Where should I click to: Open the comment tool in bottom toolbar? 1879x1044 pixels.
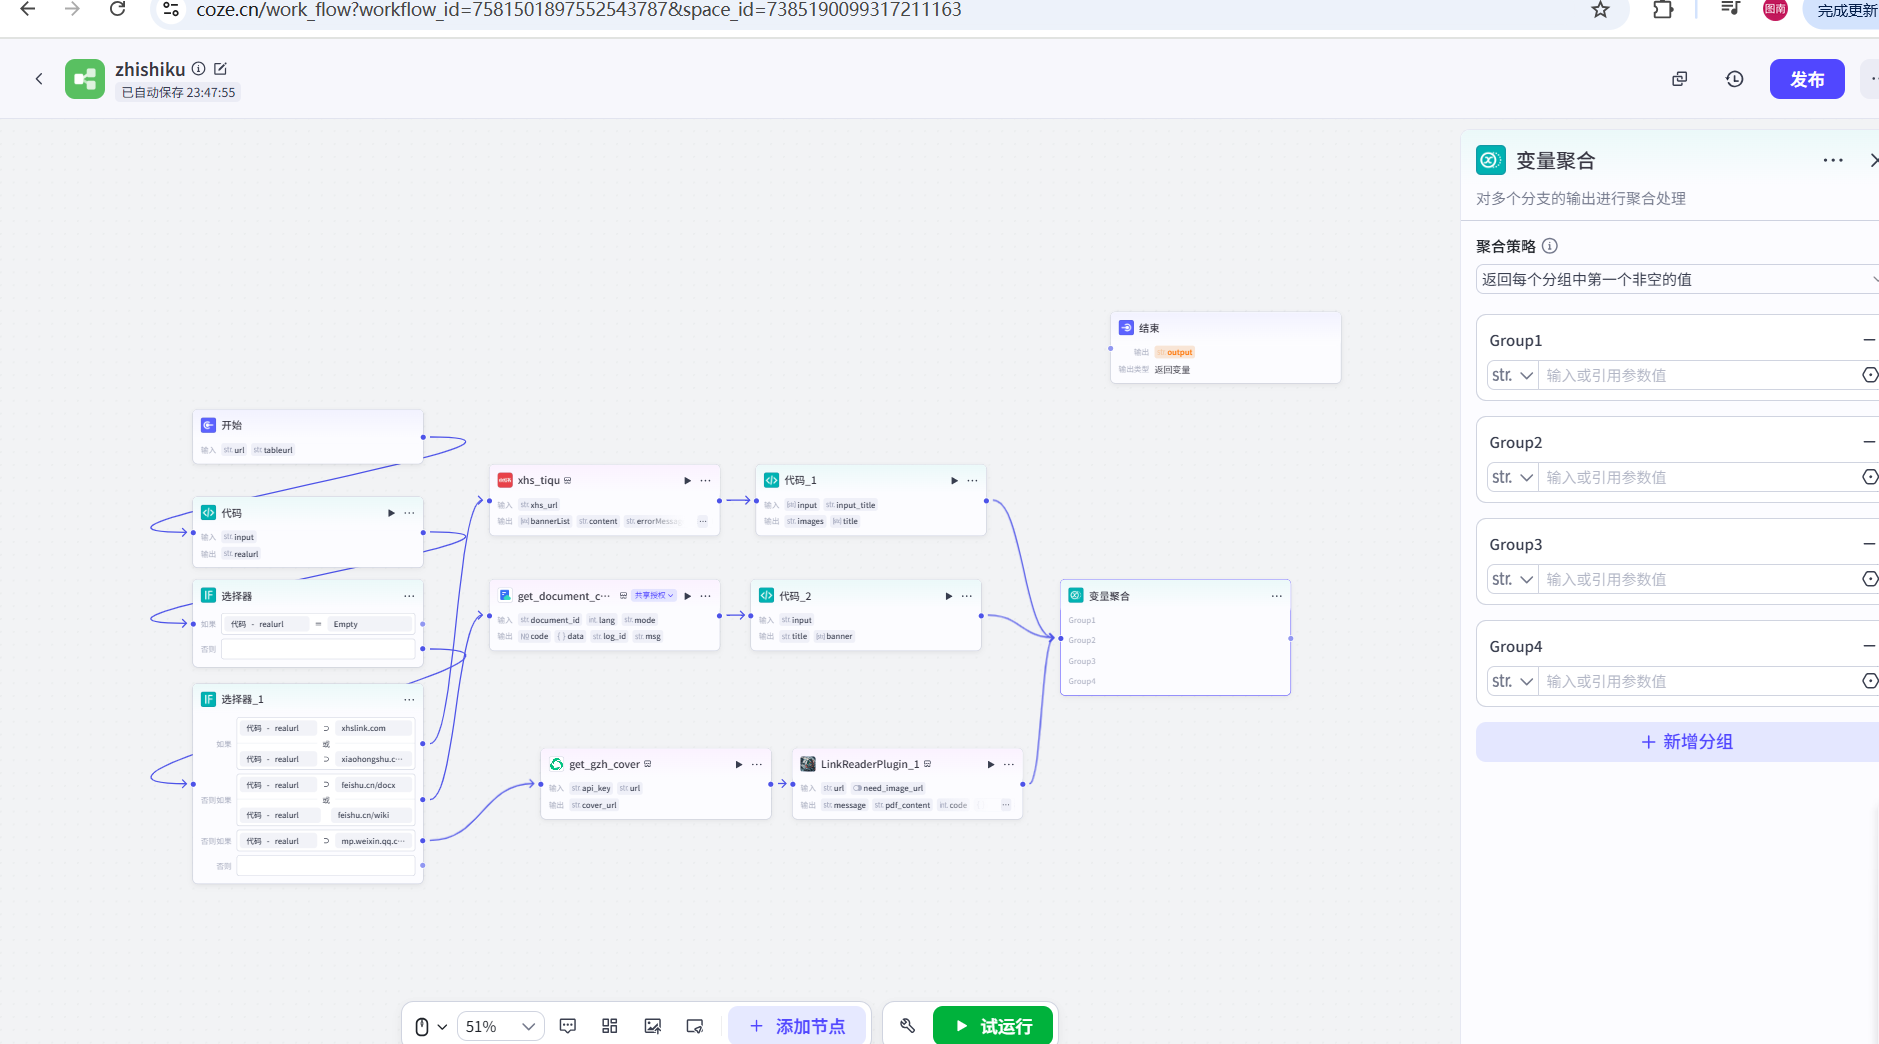click(568, 1026)
